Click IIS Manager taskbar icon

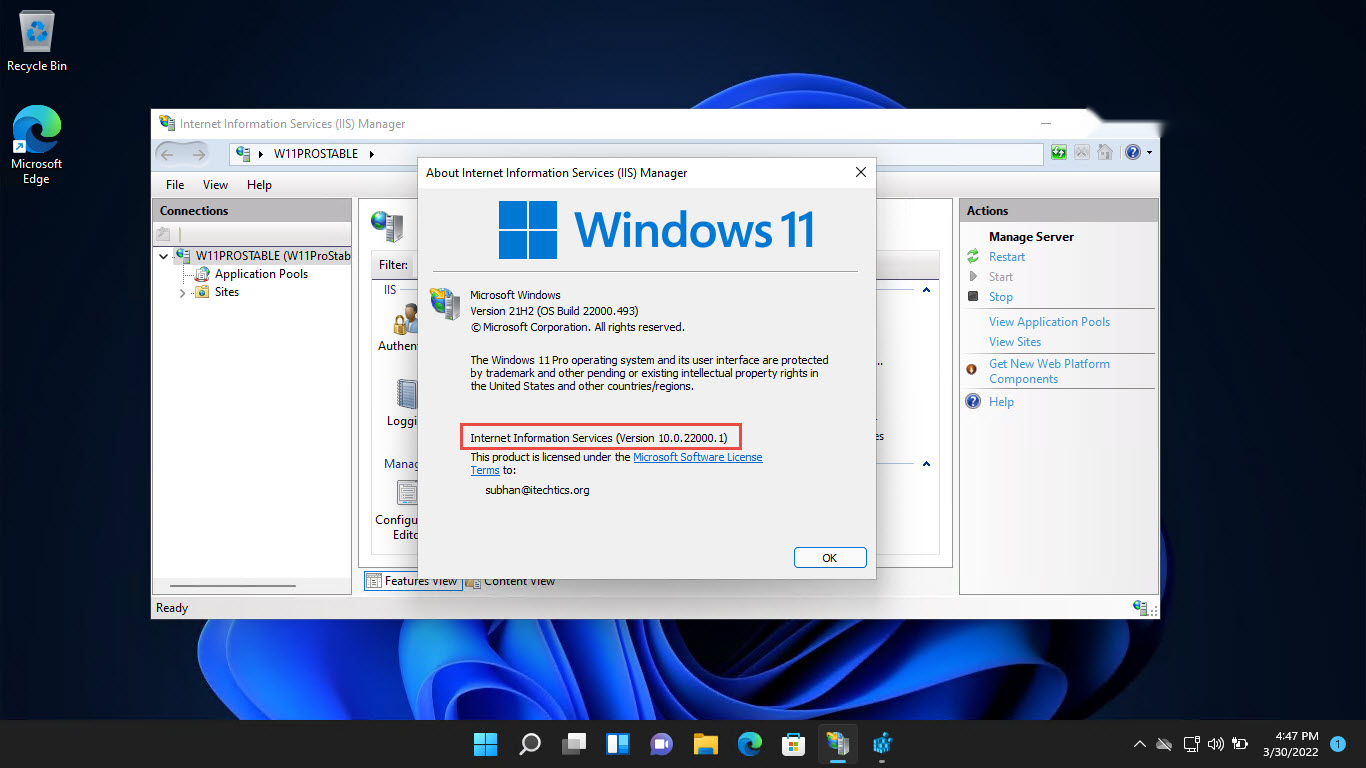pyautogui.click(x=837, y=744)
